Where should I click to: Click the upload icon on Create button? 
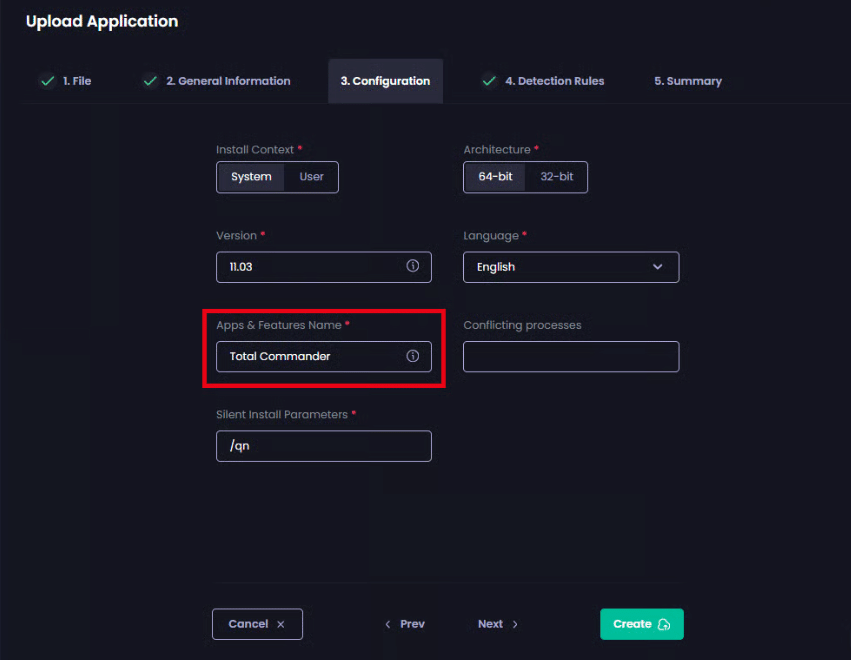pyautogui.click(x=664, y=624)
